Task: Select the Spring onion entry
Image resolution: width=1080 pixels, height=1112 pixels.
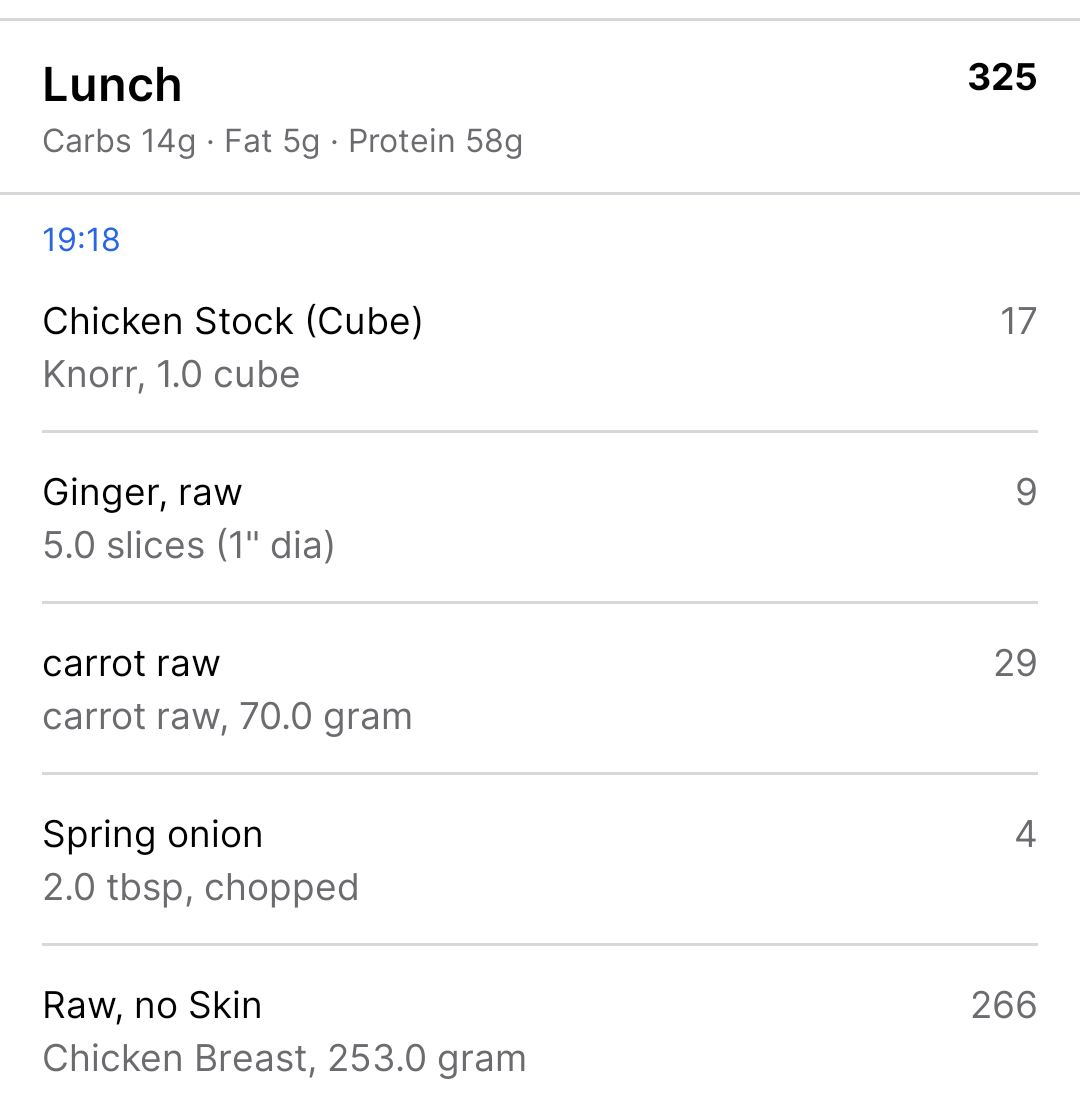Action: click(540, 860)
